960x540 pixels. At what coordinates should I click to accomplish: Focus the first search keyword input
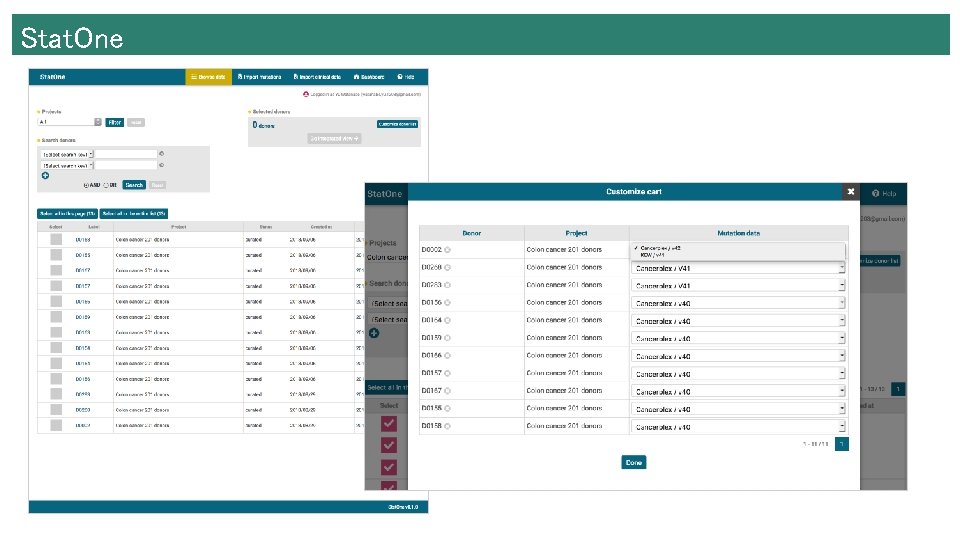tap(126, 154)
